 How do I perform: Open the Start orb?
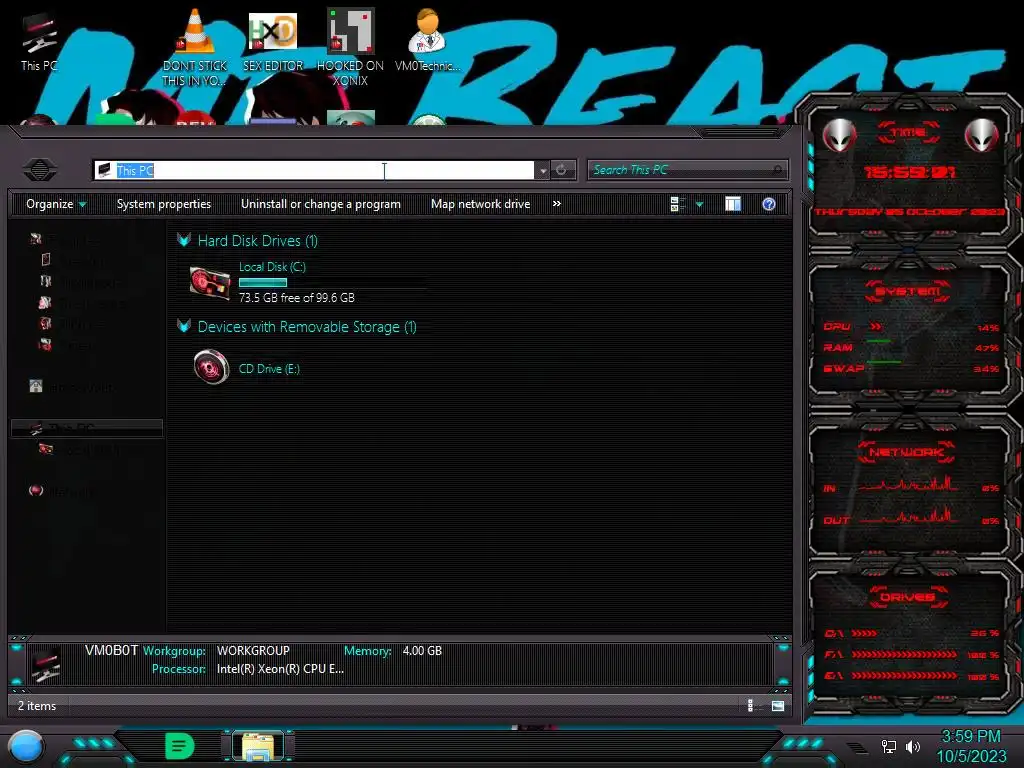(x=26, y=748)
